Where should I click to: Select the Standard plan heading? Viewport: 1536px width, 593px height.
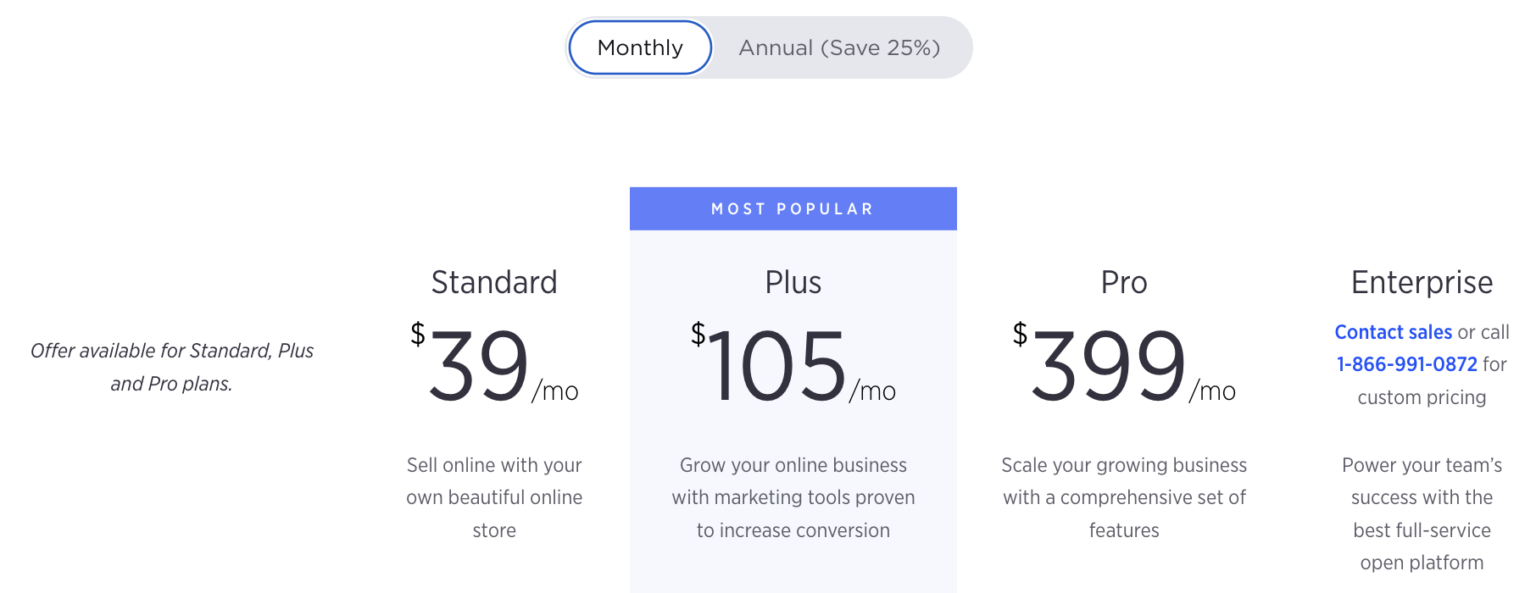494,282
